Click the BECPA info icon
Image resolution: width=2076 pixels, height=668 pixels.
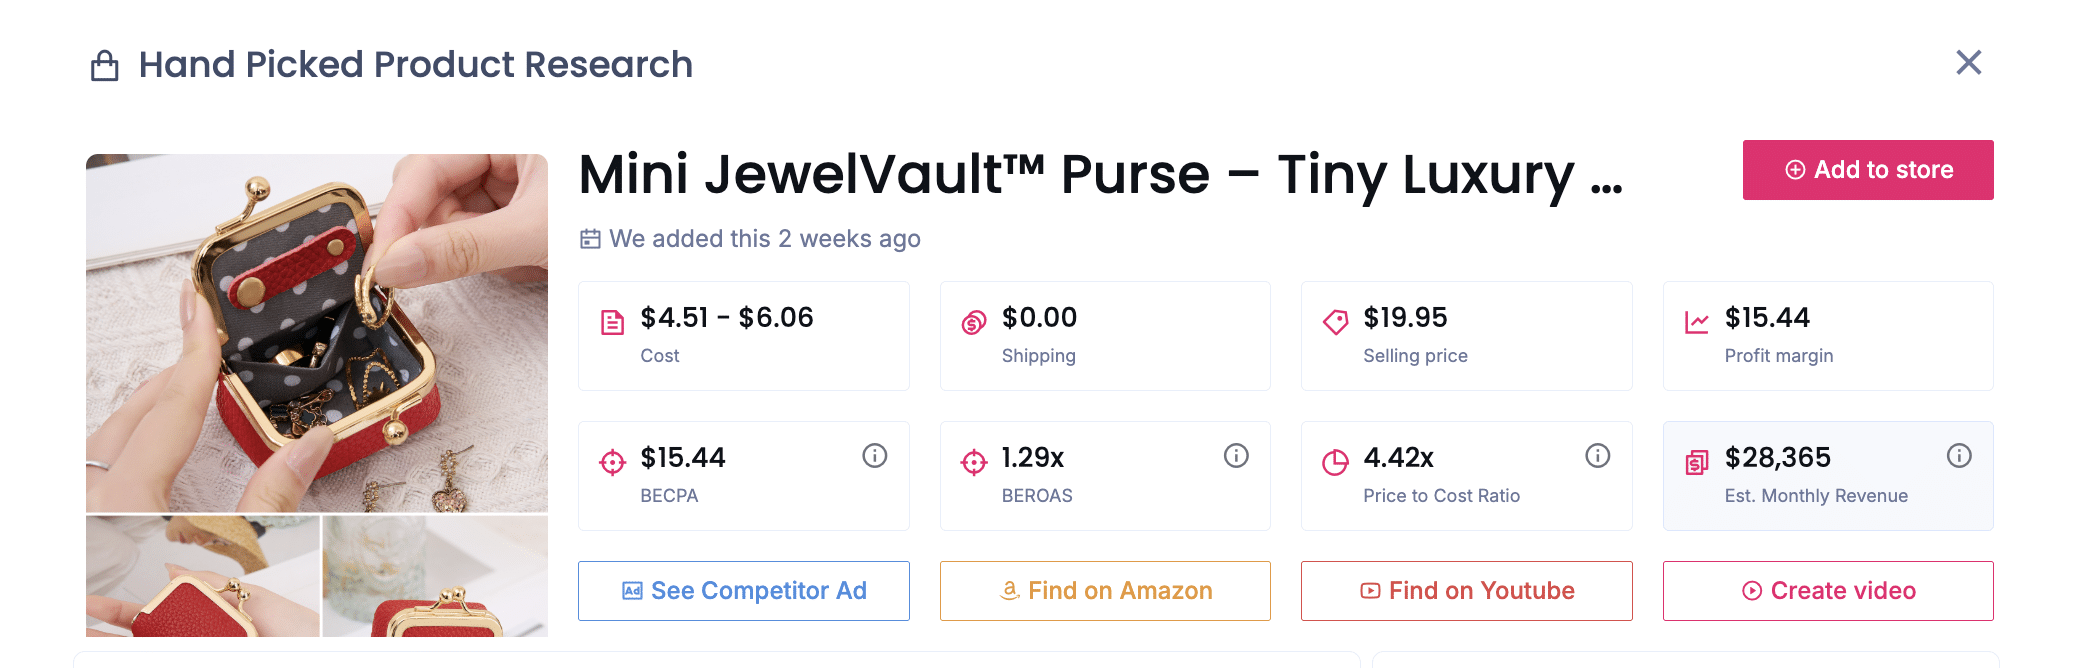(875, 456)
